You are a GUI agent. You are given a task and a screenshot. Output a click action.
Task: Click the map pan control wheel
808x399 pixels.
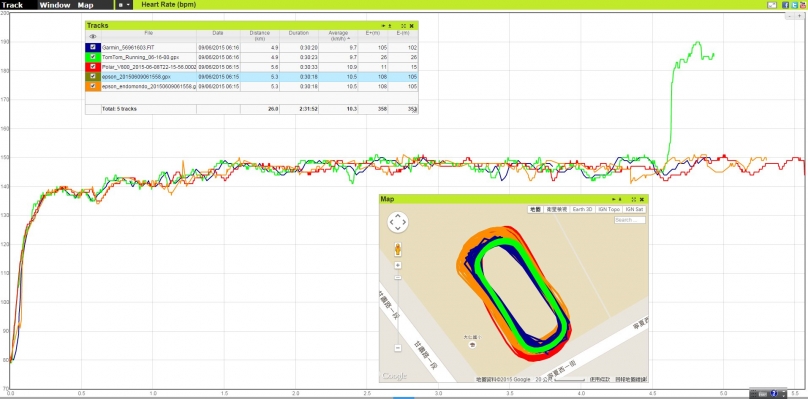coord(397,223)
